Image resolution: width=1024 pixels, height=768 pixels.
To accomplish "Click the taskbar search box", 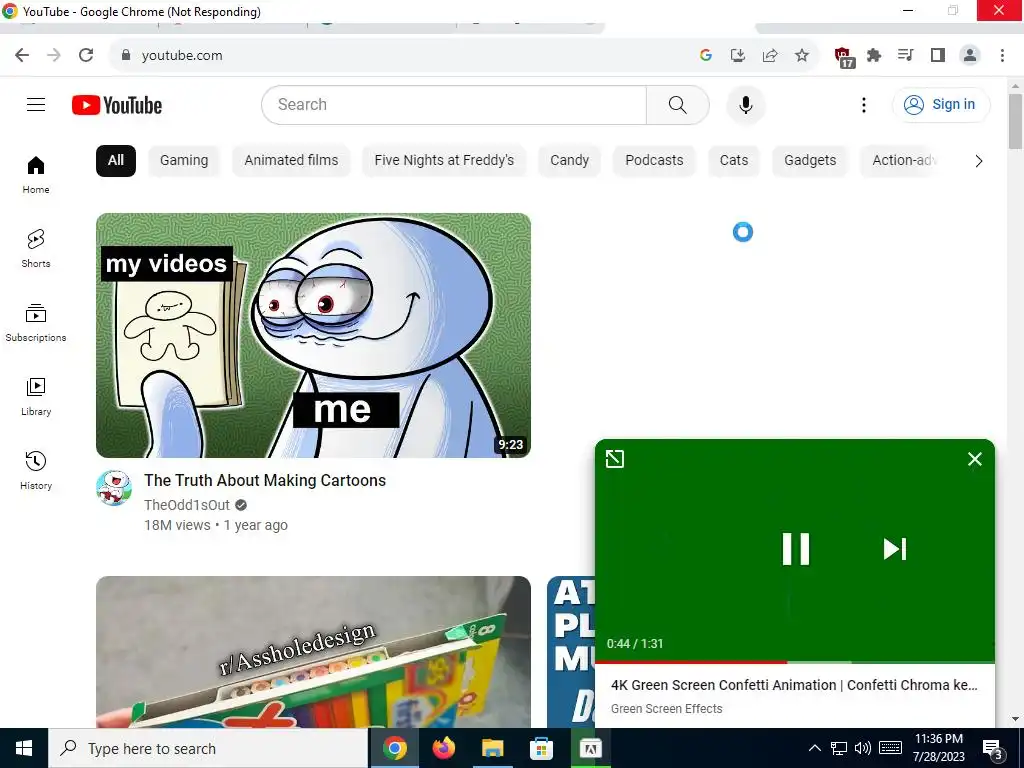I will pyautogui.click(x=208, y=748).
